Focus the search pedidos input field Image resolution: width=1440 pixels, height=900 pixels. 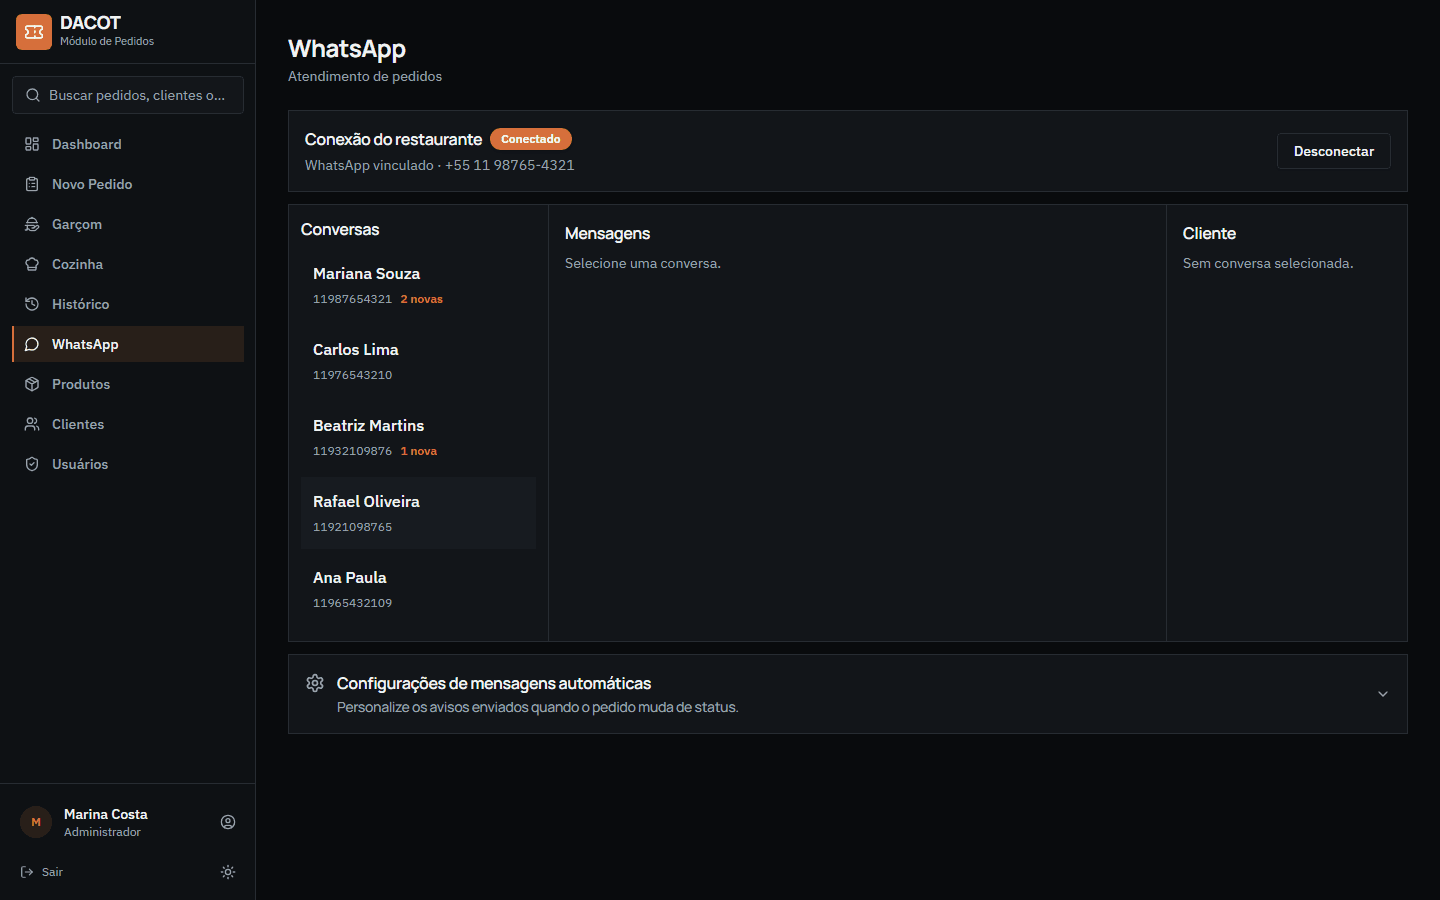128,95
